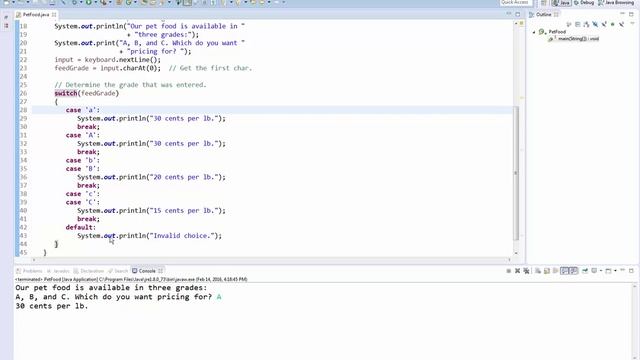Switch to the Debug perspective
This screenshot has height=360, width=640.
pyautogui.click(x=584, y=3)
